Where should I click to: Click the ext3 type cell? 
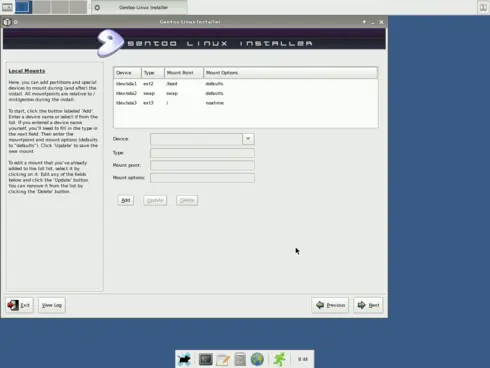[x=148, y=103]
